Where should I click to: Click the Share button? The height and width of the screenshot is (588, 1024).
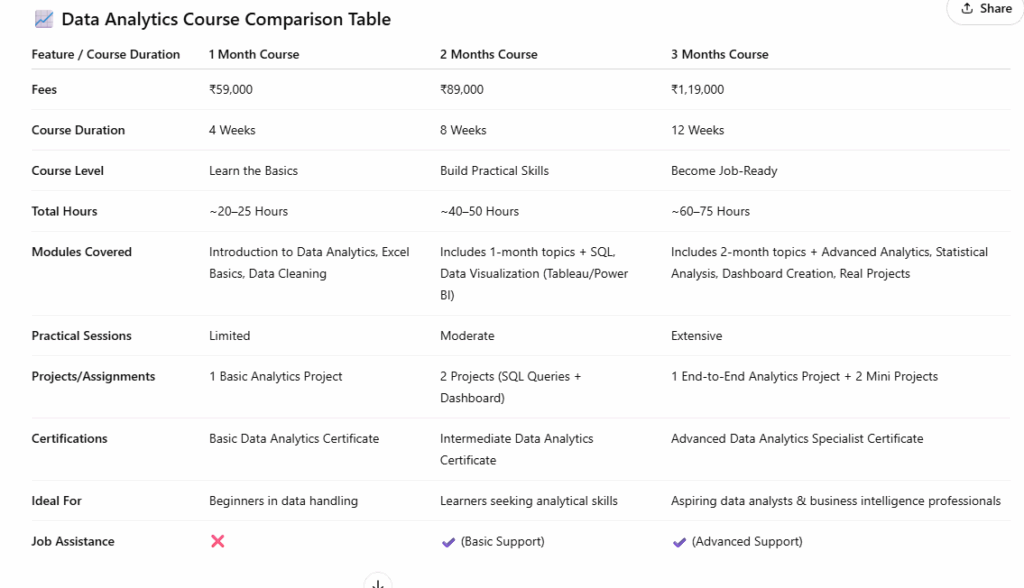point(986,9)
